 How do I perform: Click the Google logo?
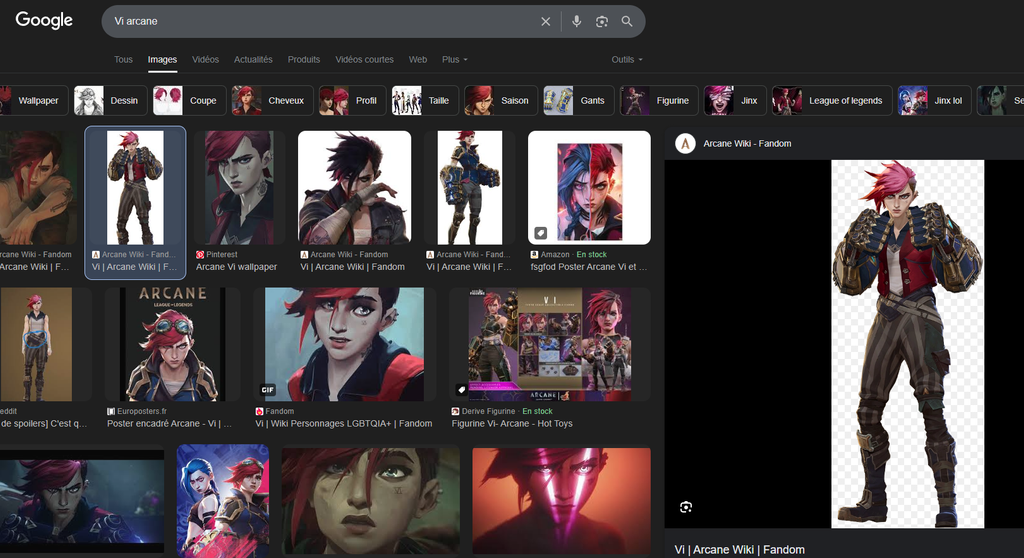(44, 20)
